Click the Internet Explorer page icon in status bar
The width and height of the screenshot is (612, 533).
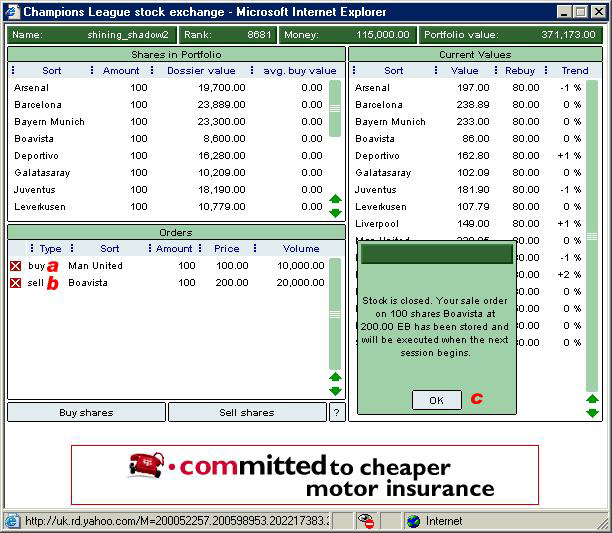pos(12,521)
